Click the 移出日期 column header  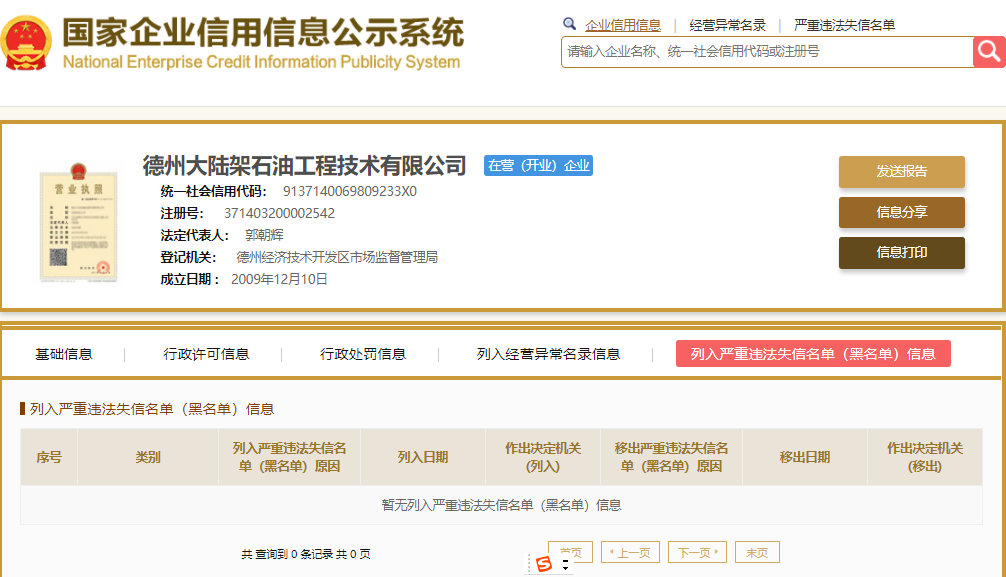coord(805,457)
